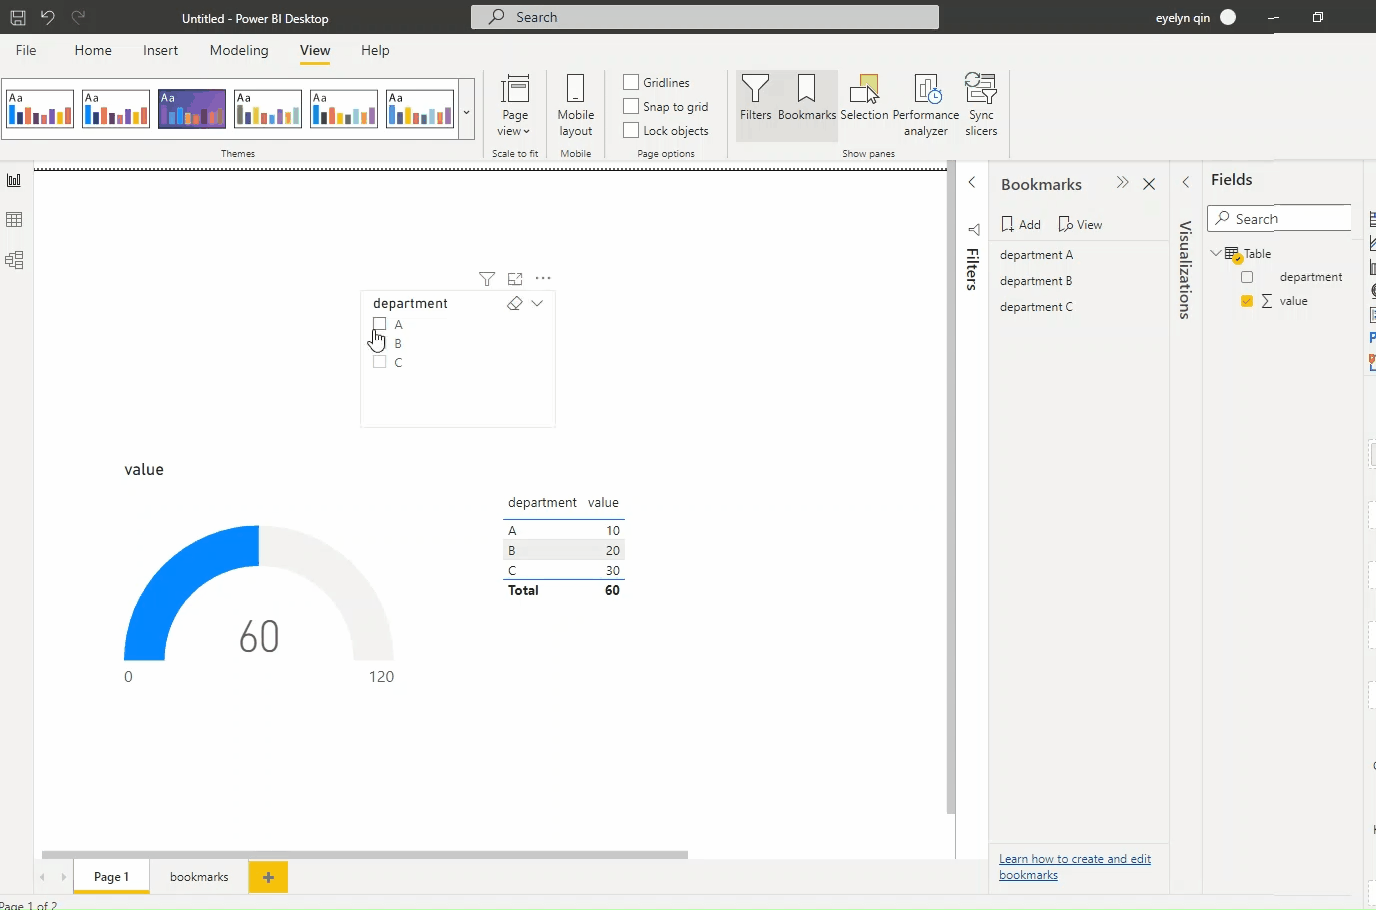Open the Selection pane
The width and height of the screenshot is (1376, 910).
click(864, 98)
